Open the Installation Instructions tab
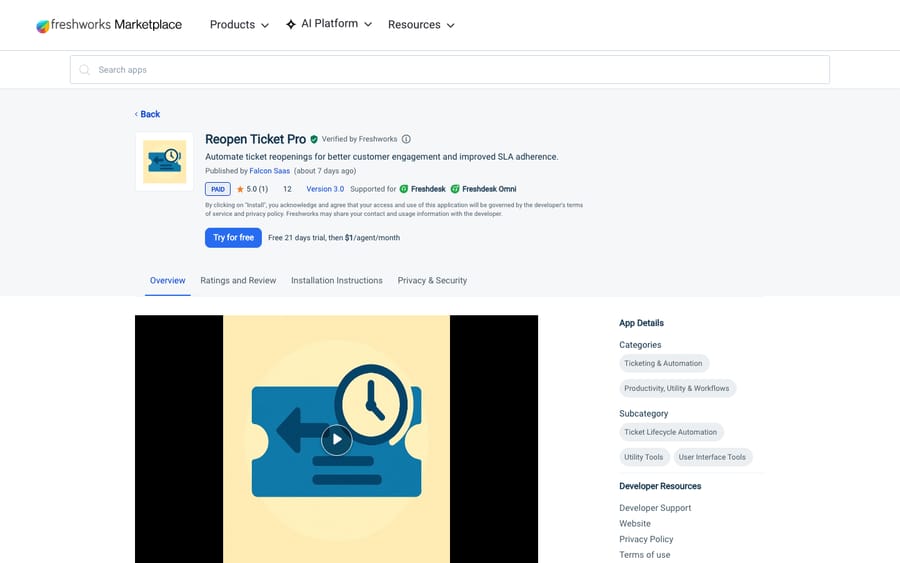900x563 pixels. 336,281
